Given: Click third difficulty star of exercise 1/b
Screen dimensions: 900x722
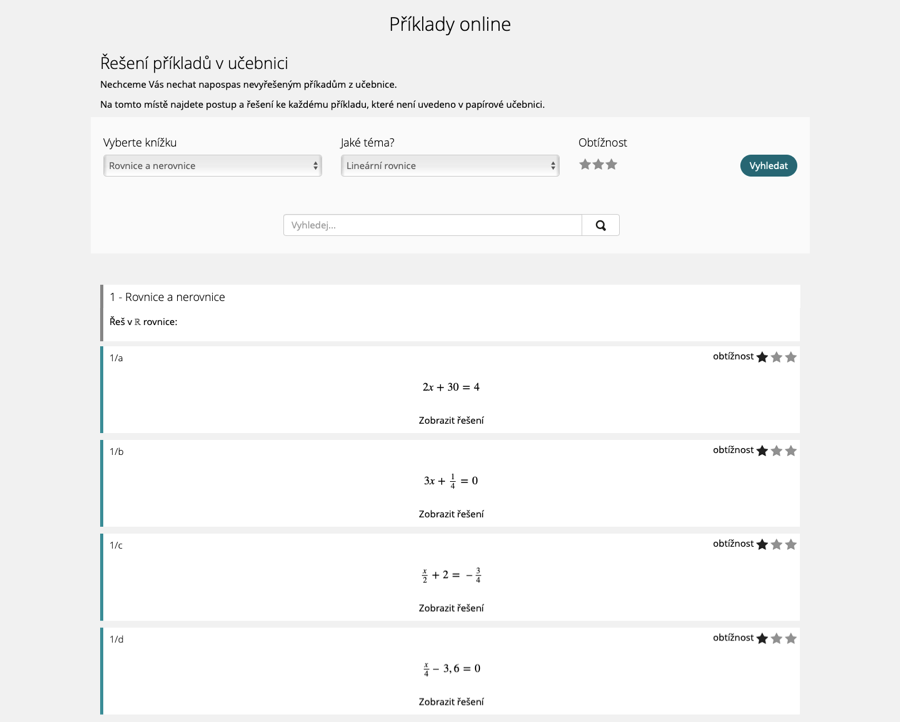Looking at the screenshot, I should pos(791,451).
